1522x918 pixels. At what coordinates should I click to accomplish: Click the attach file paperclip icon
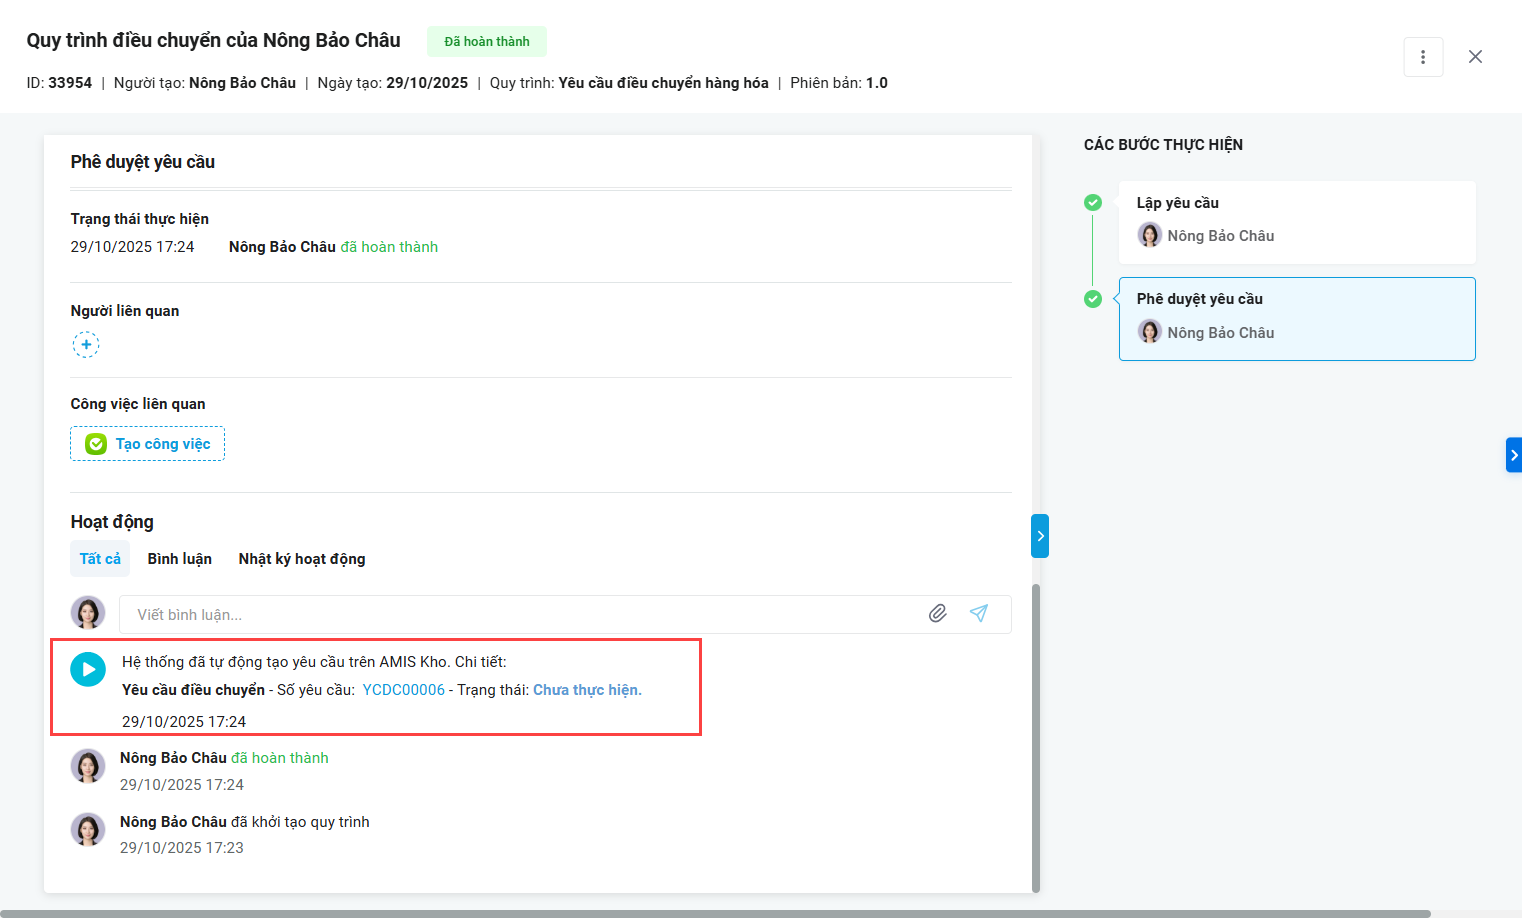pos(937,614)
